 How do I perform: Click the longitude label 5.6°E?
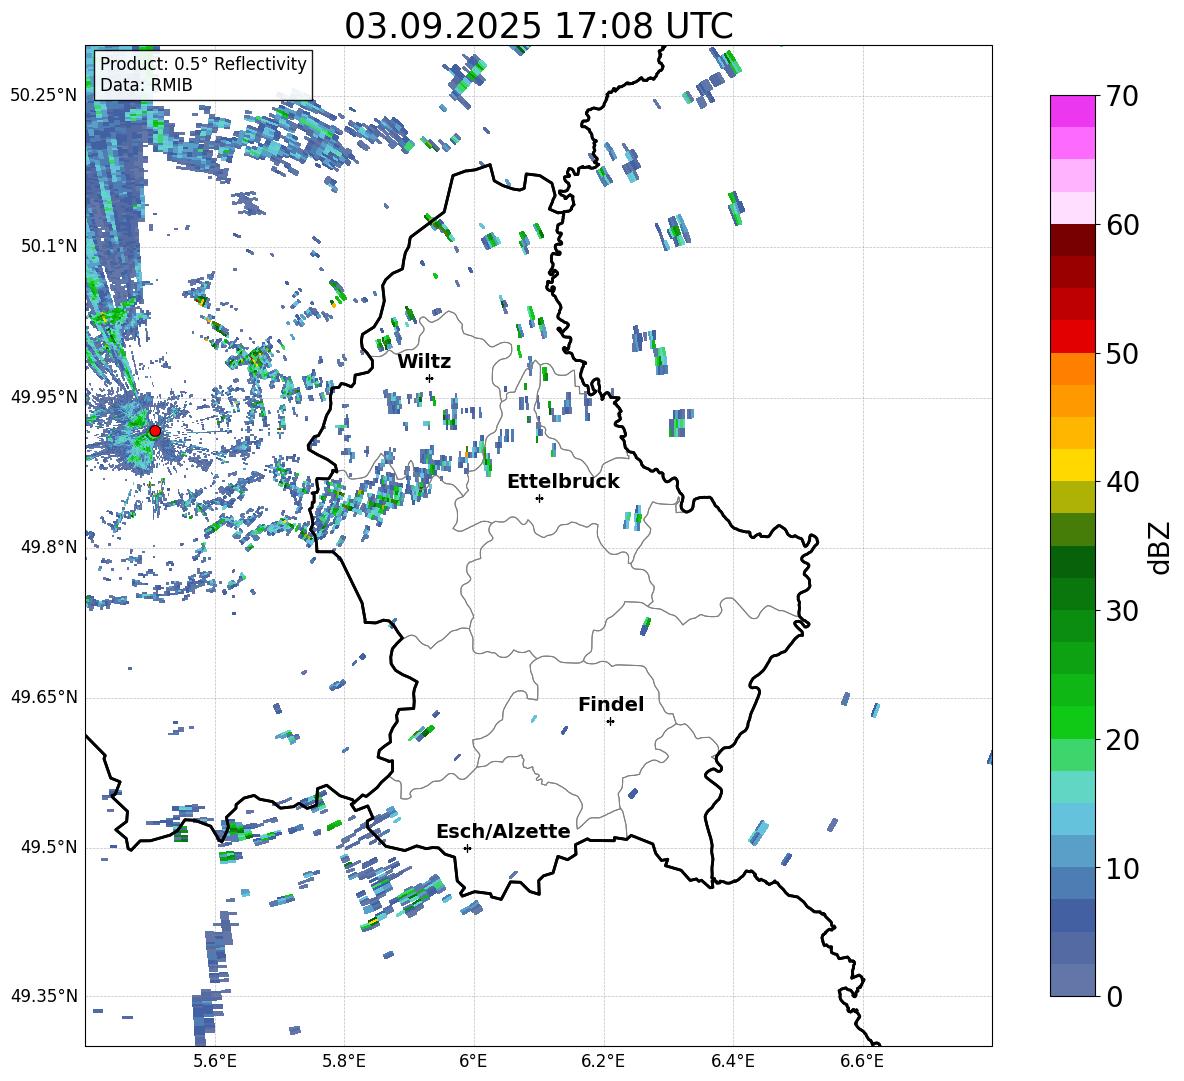(215, 1061)
